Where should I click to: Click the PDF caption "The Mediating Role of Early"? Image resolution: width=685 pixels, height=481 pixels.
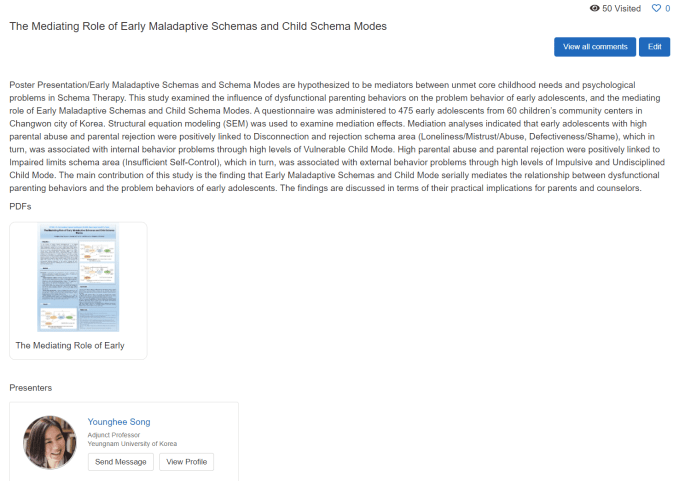click(x=70, y=345)
